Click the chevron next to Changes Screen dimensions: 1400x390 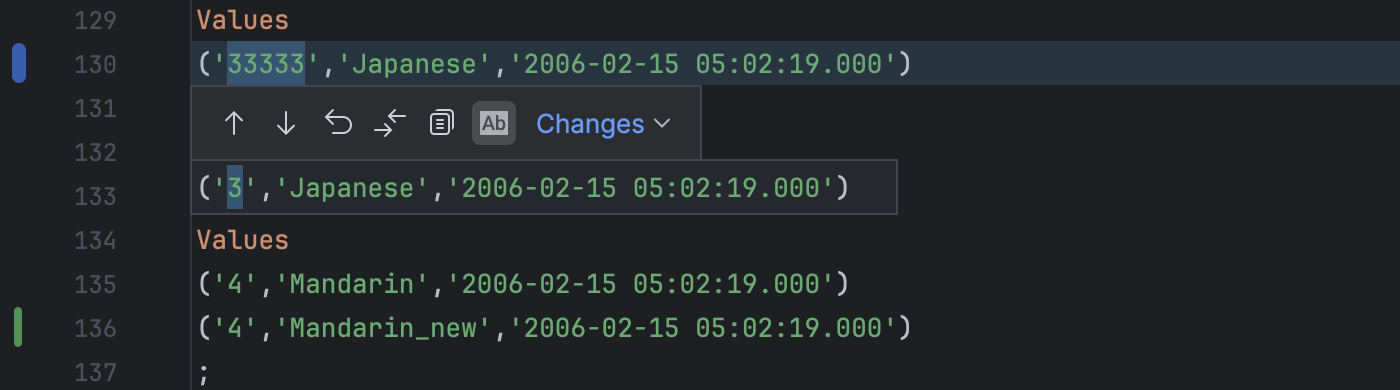661,124
